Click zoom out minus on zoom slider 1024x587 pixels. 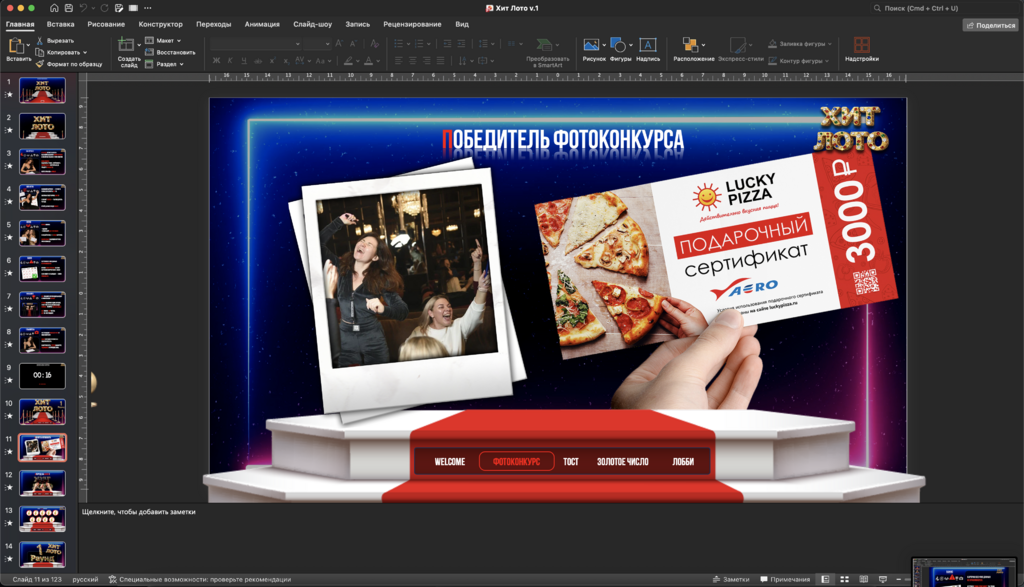[x=899, y=579]
